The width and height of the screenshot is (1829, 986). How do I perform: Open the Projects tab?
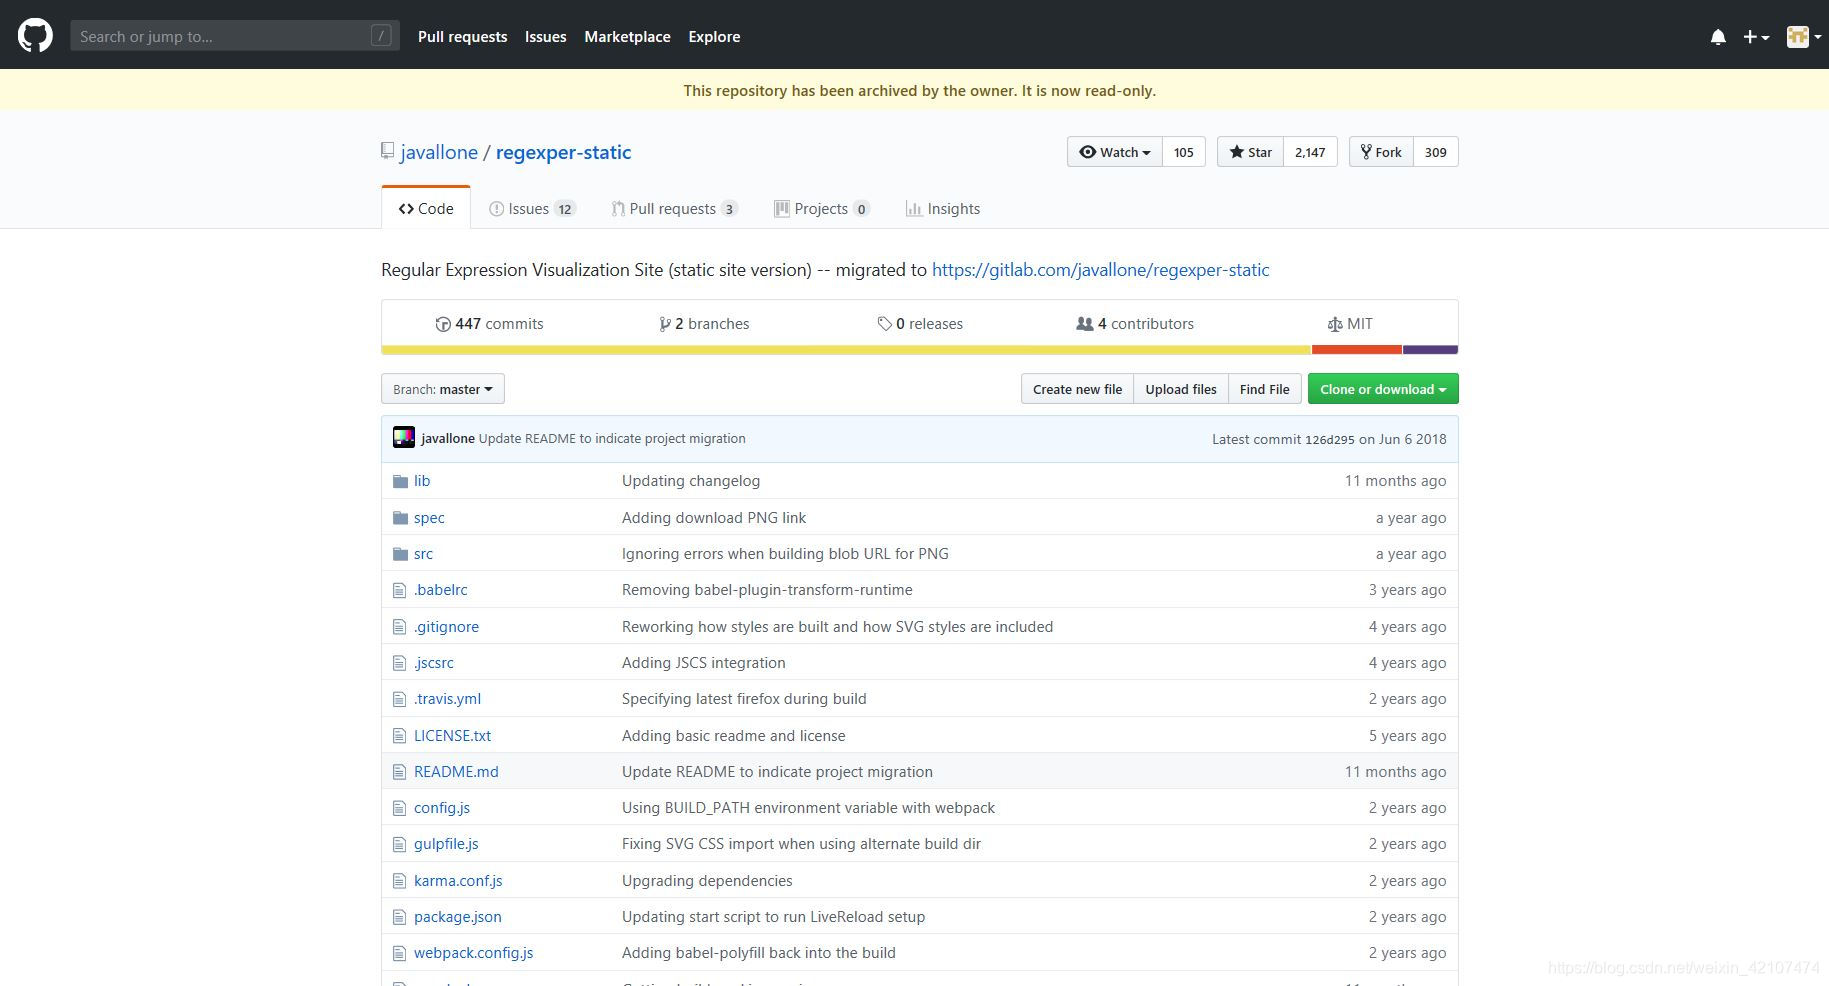click(822, 208)
